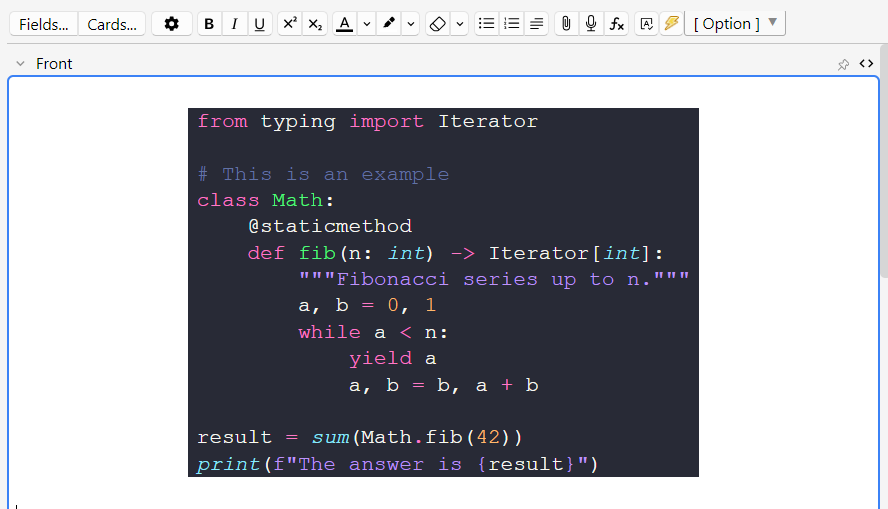Record audio with the microphone icon
888x509 pixels.
pyautogui.click(x=591, y=24)
